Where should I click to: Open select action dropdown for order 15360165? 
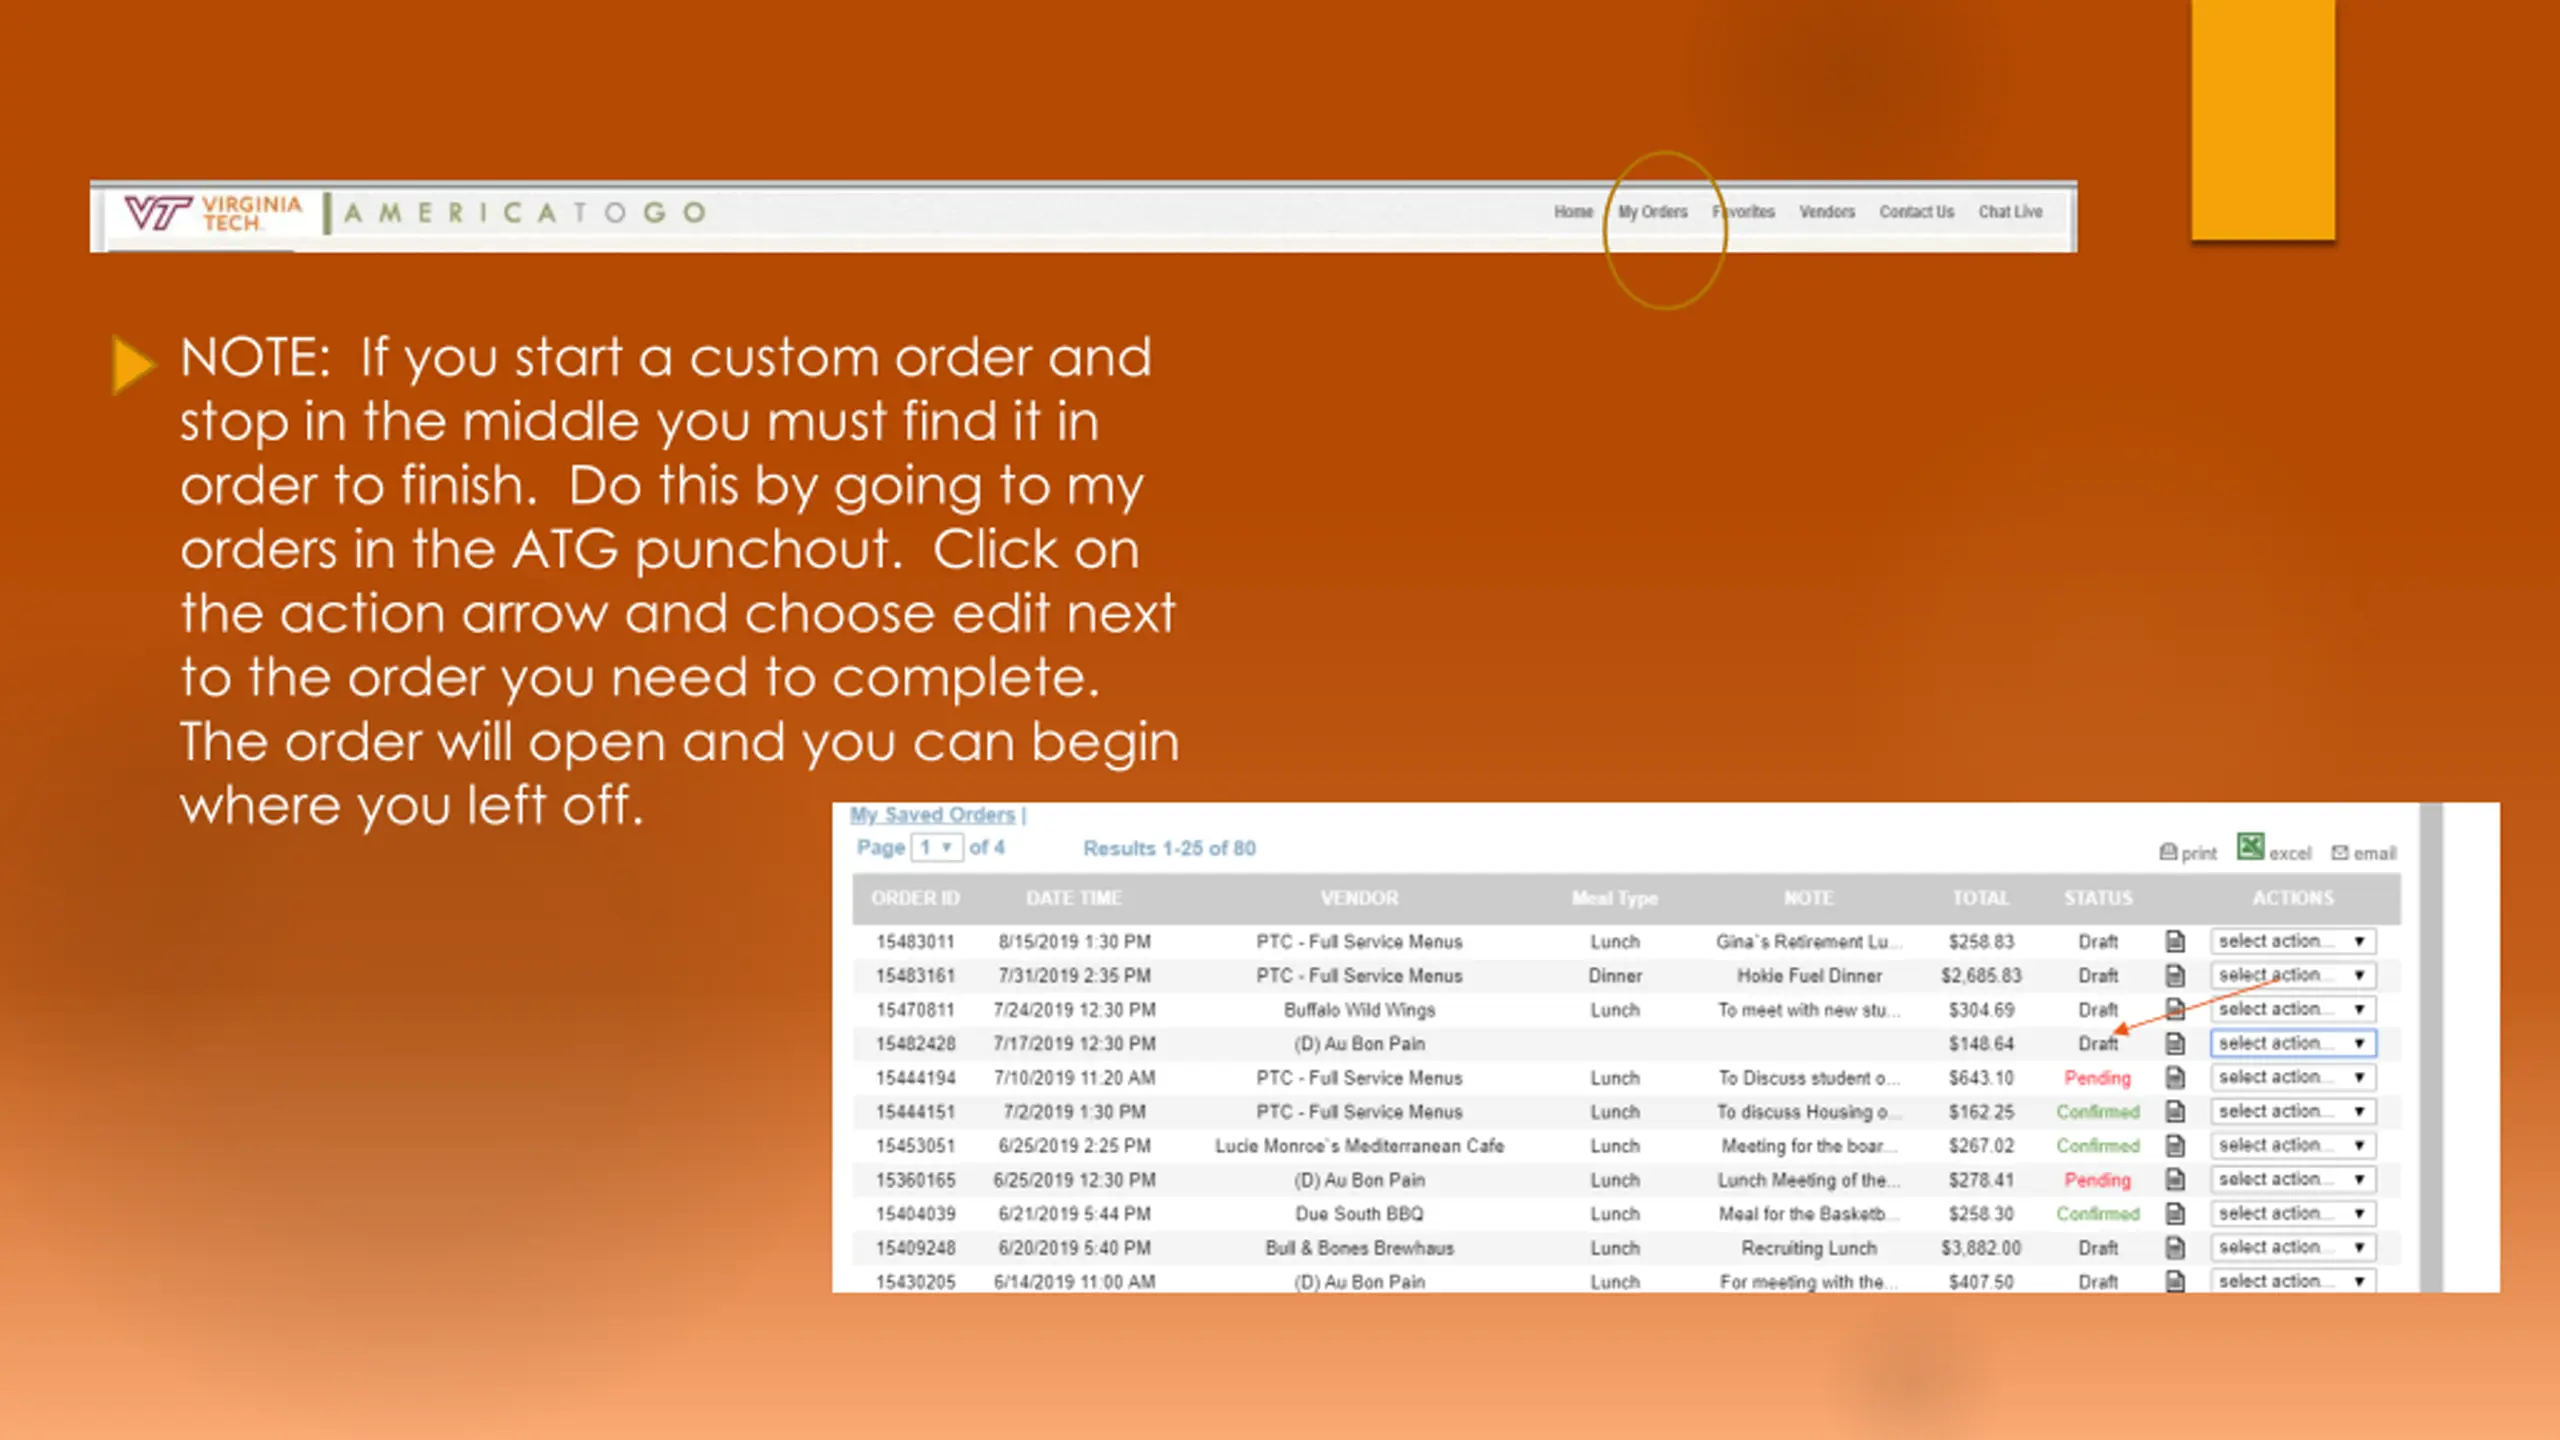pos(2292,1179)
